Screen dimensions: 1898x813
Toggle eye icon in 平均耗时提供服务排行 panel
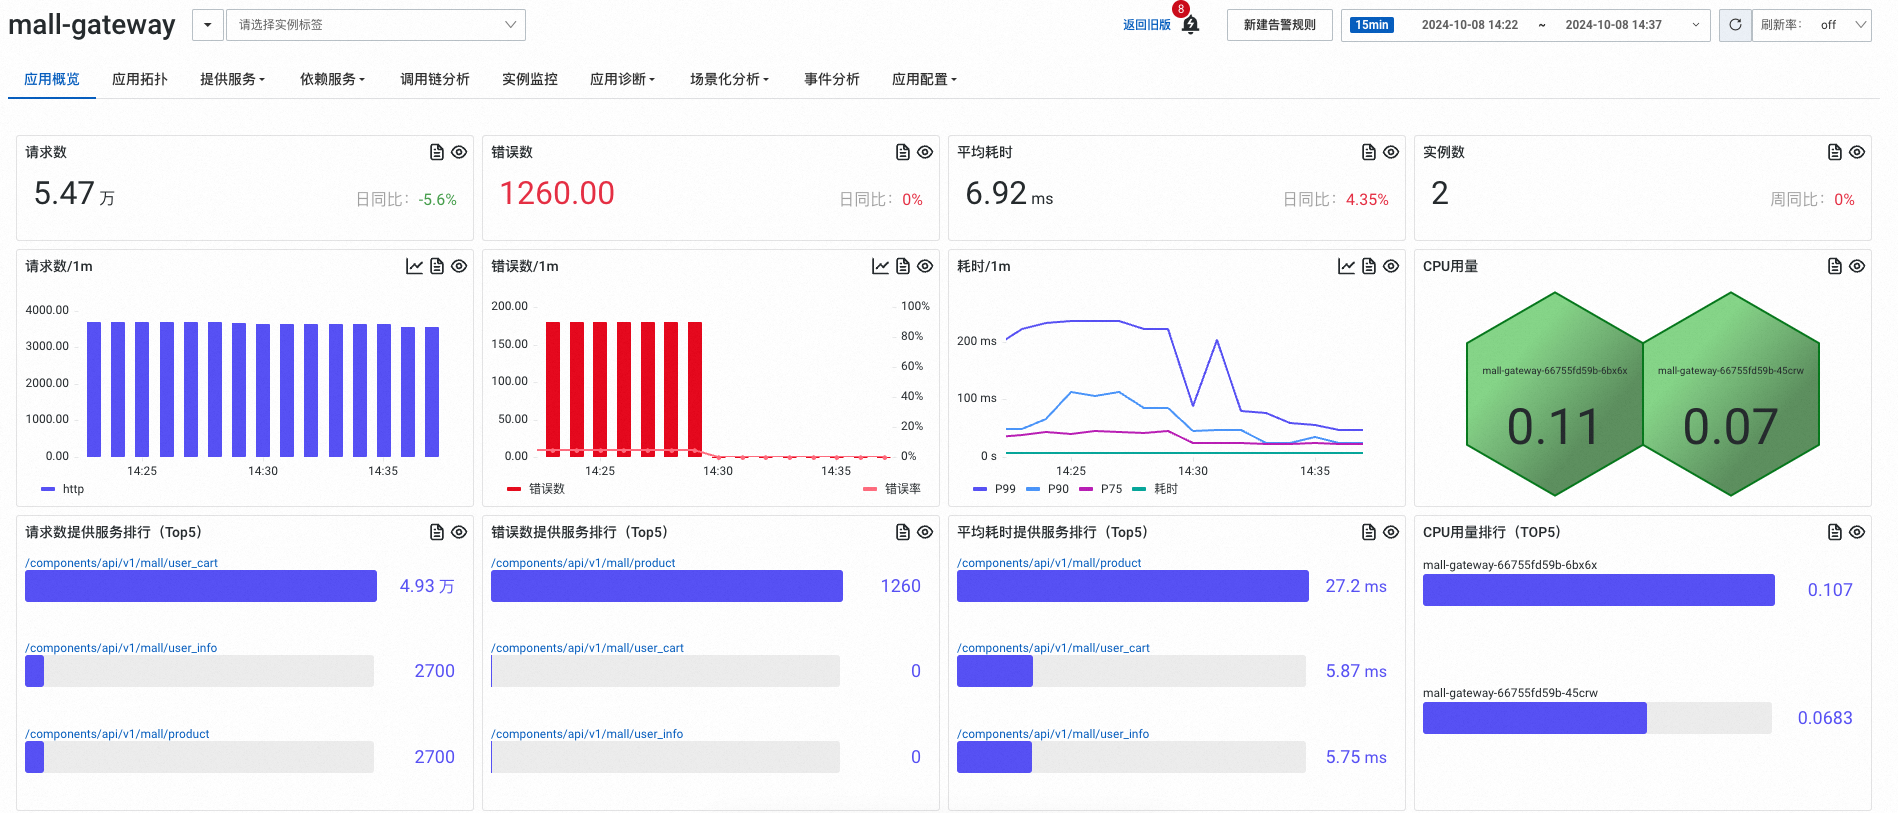tap(1391, 532)
